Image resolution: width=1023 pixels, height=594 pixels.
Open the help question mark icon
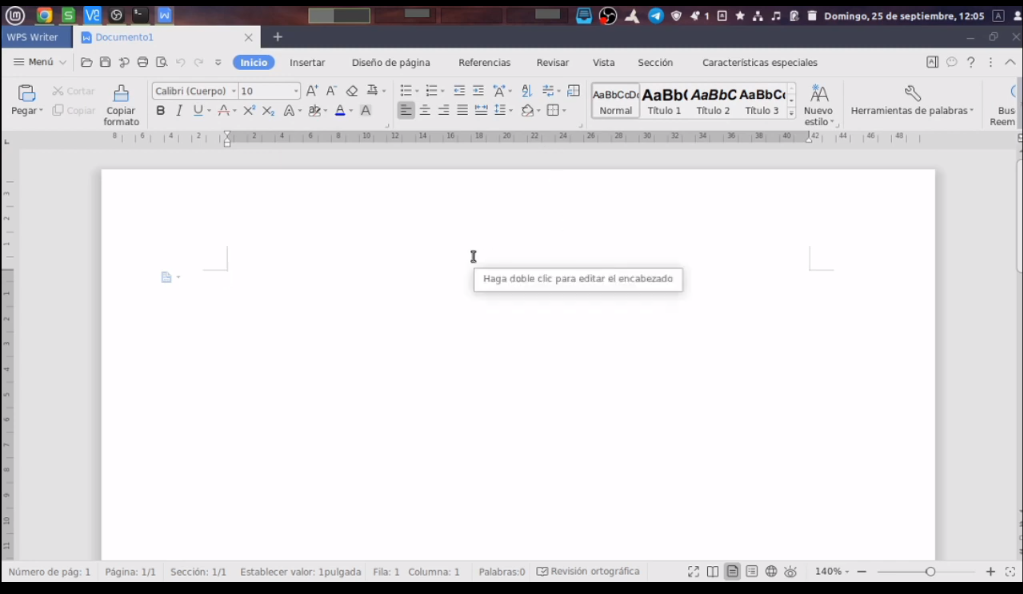971,63
